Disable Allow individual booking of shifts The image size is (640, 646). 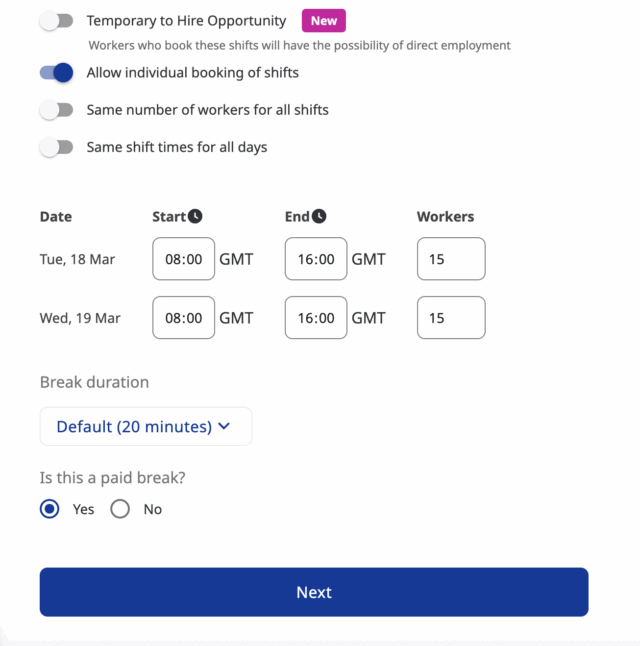[x=56, y=73]
